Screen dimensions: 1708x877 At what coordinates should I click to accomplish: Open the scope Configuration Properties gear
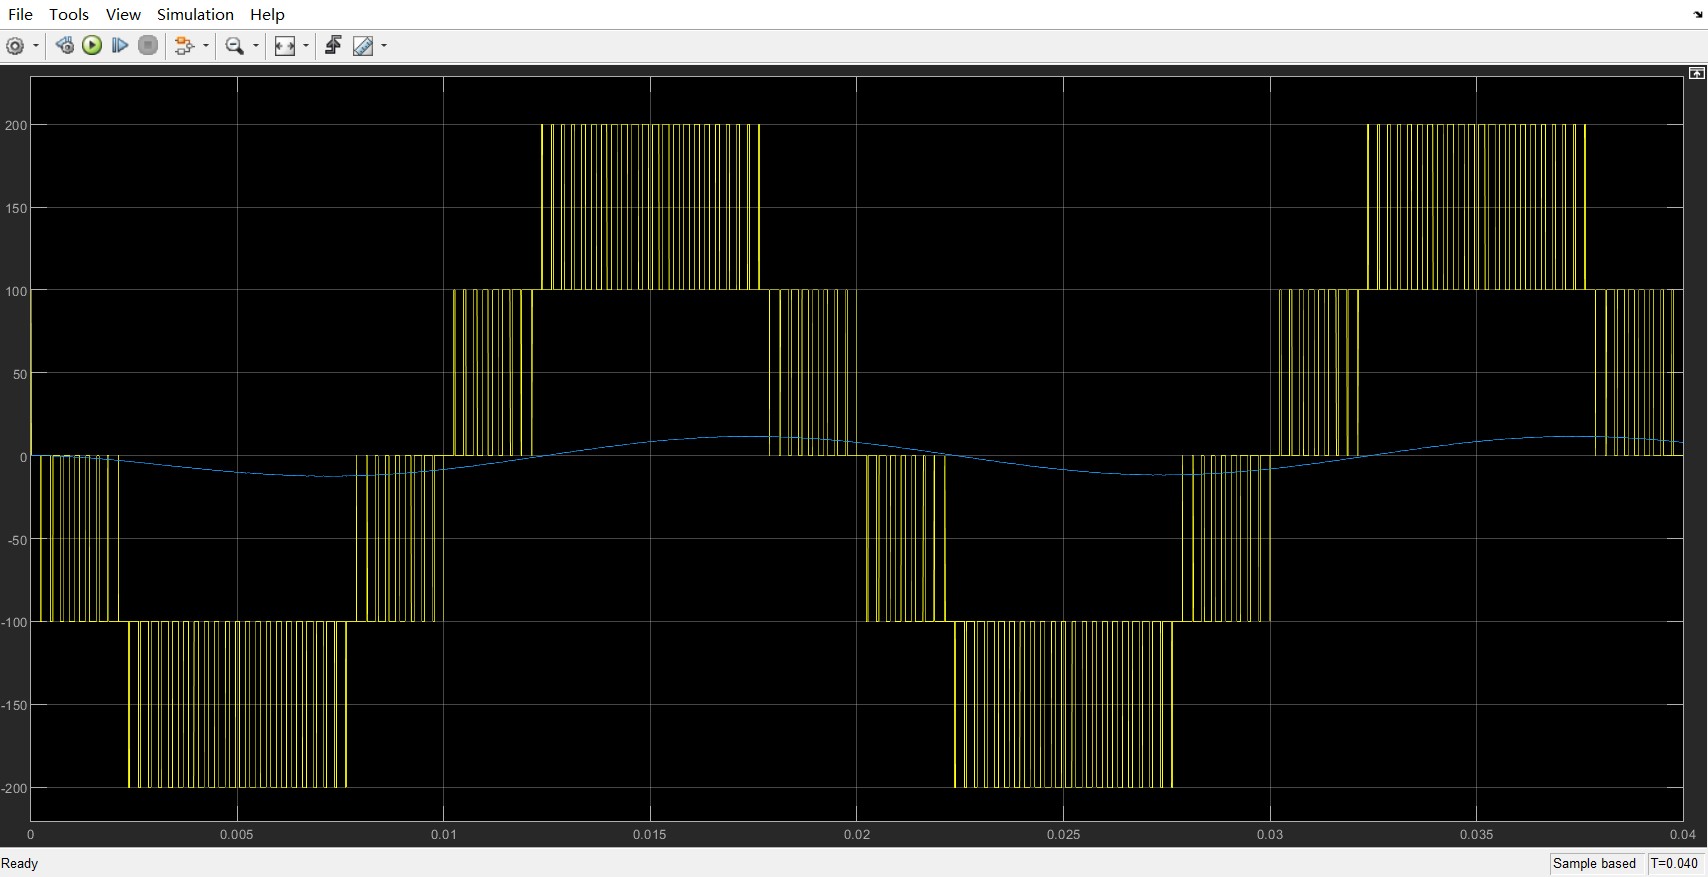point(15,46)
